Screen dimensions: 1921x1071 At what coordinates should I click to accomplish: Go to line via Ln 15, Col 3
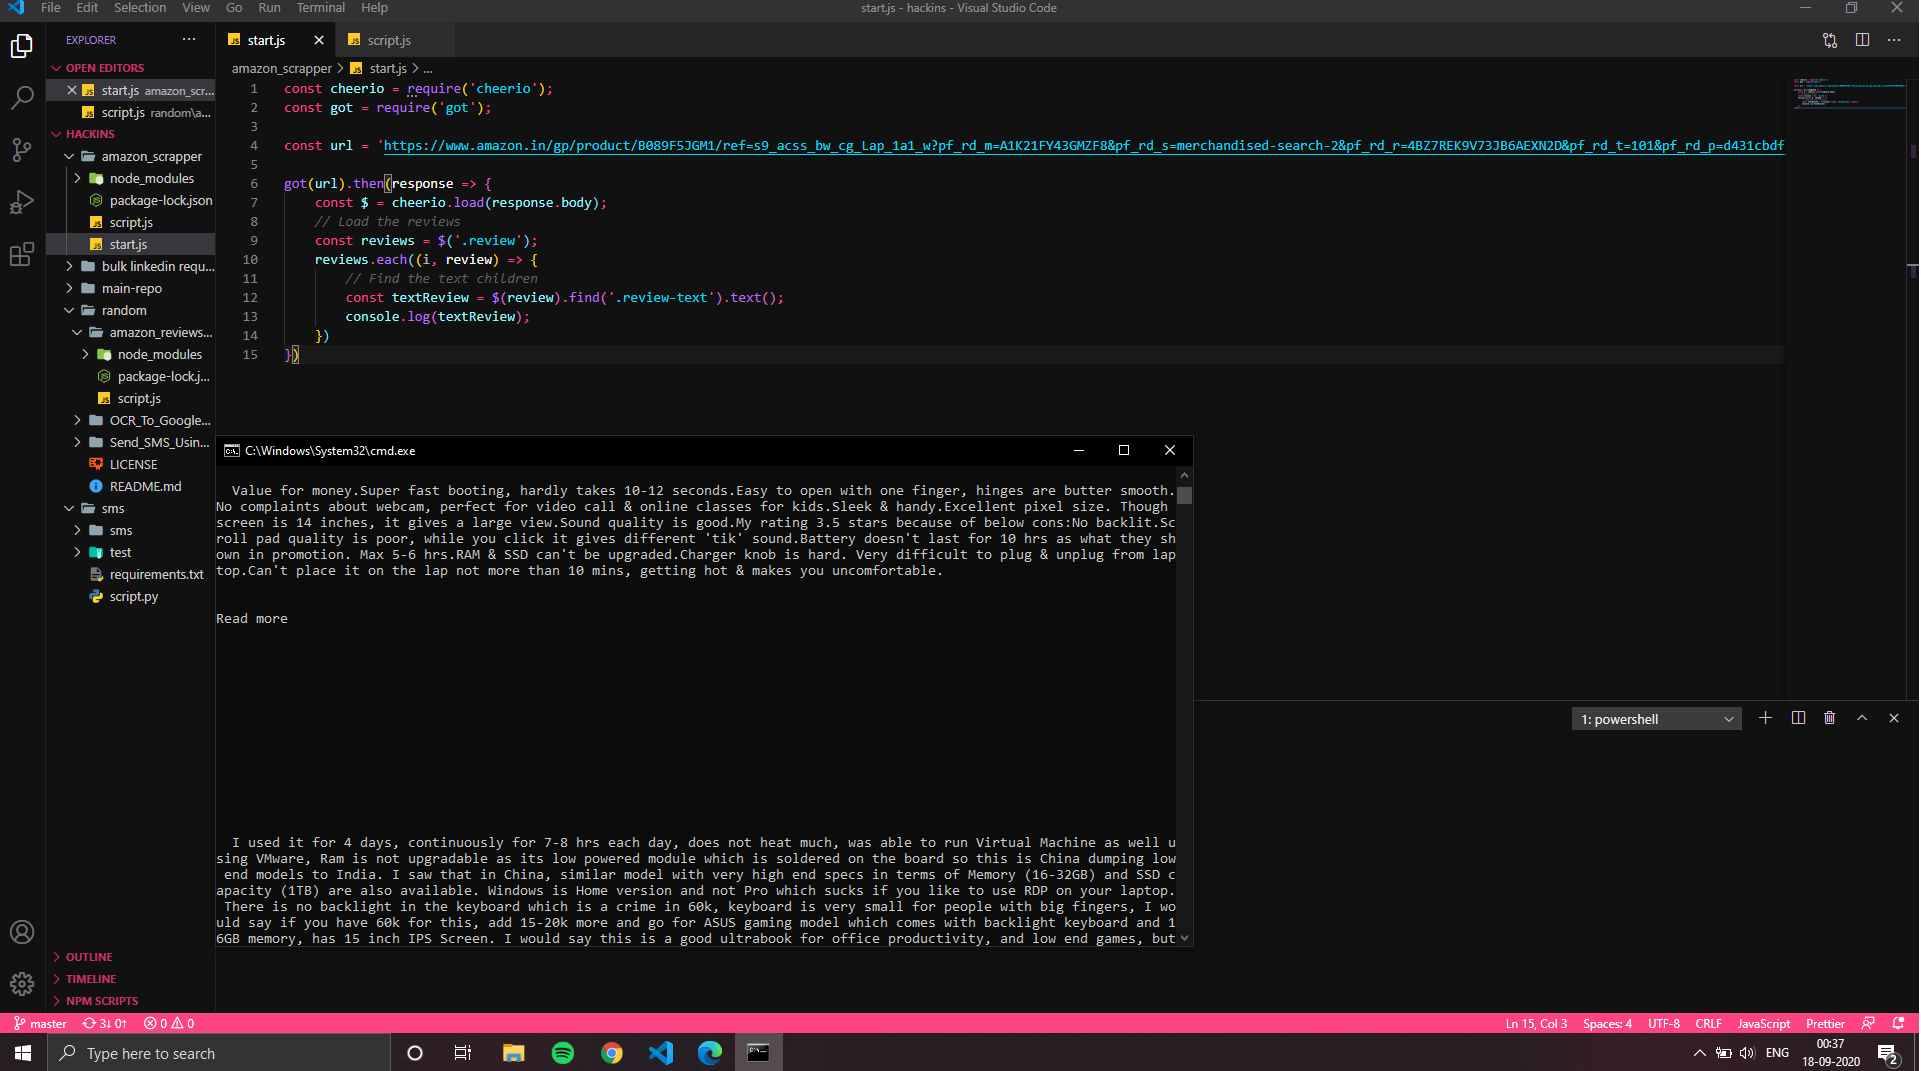pyautogui.click(x=1536, y=1023)
